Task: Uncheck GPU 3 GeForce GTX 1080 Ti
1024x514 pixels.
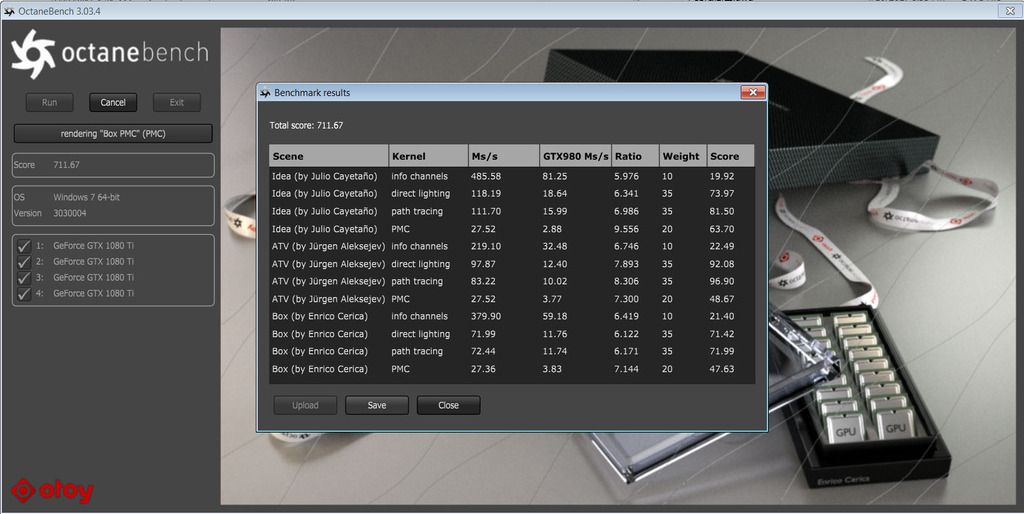Action: tap(24, 278)
